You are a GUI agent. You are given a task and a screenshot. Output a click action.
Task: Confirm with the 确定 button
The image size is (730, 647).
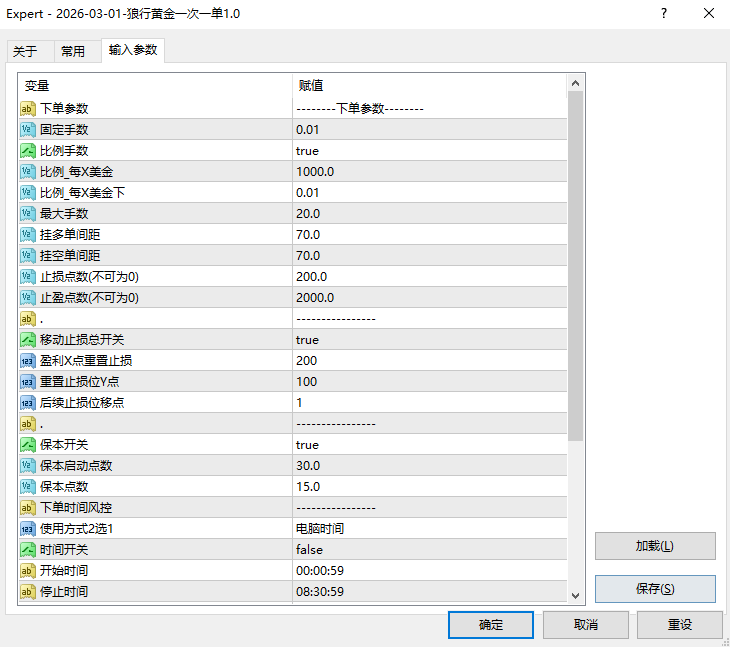point(491,625)
